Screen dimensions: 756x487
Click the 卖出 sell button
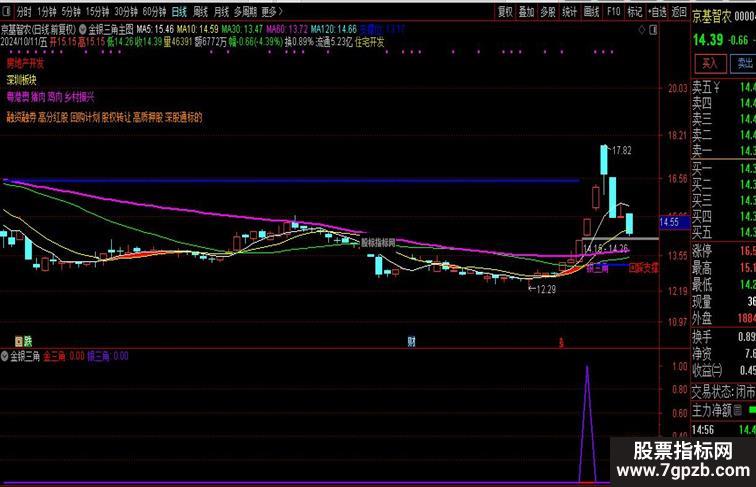click(744, 63)
